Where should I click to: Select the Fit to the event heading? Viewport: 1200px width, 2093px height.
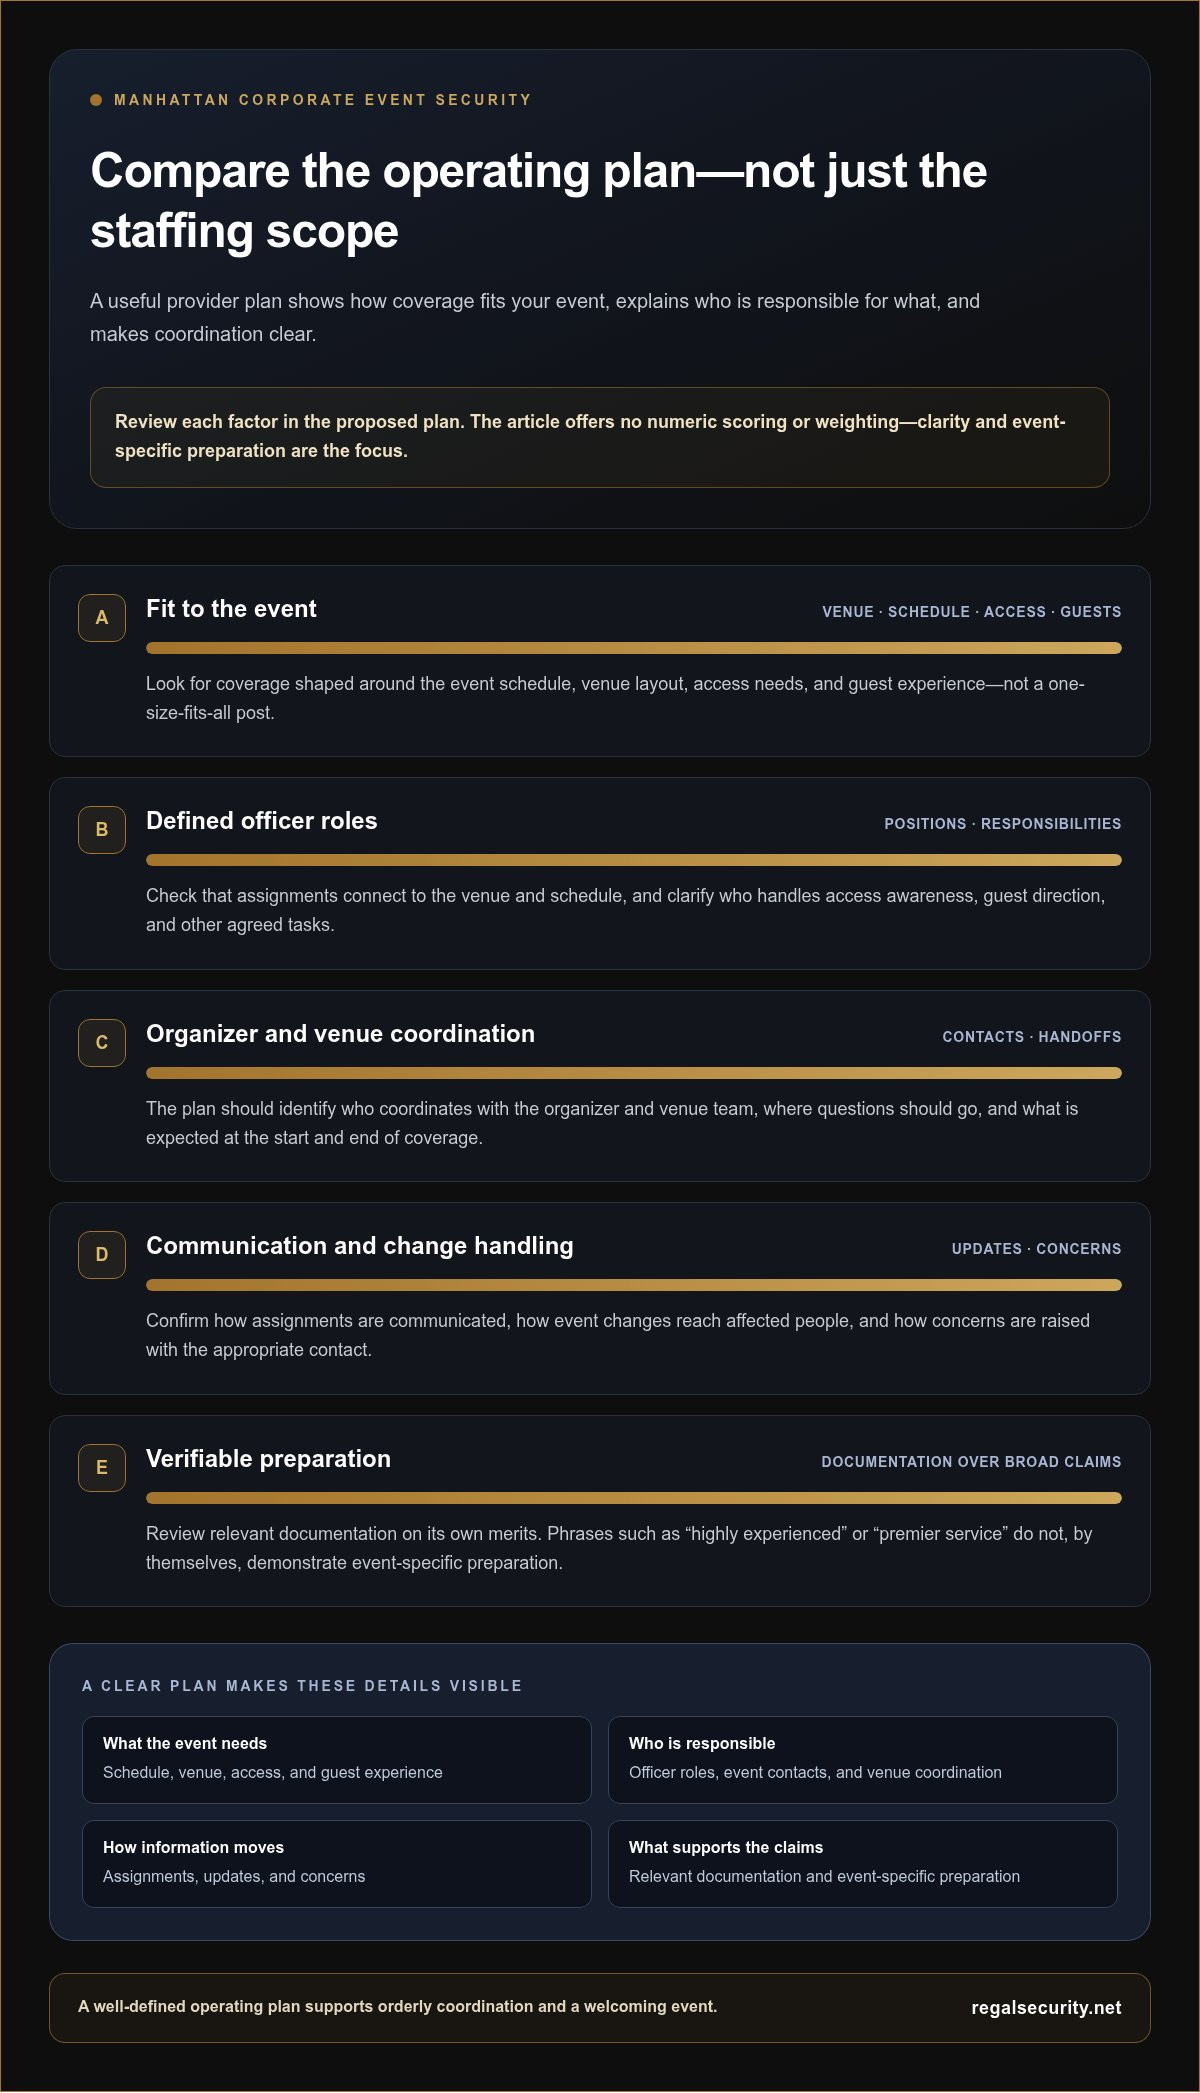231,609
